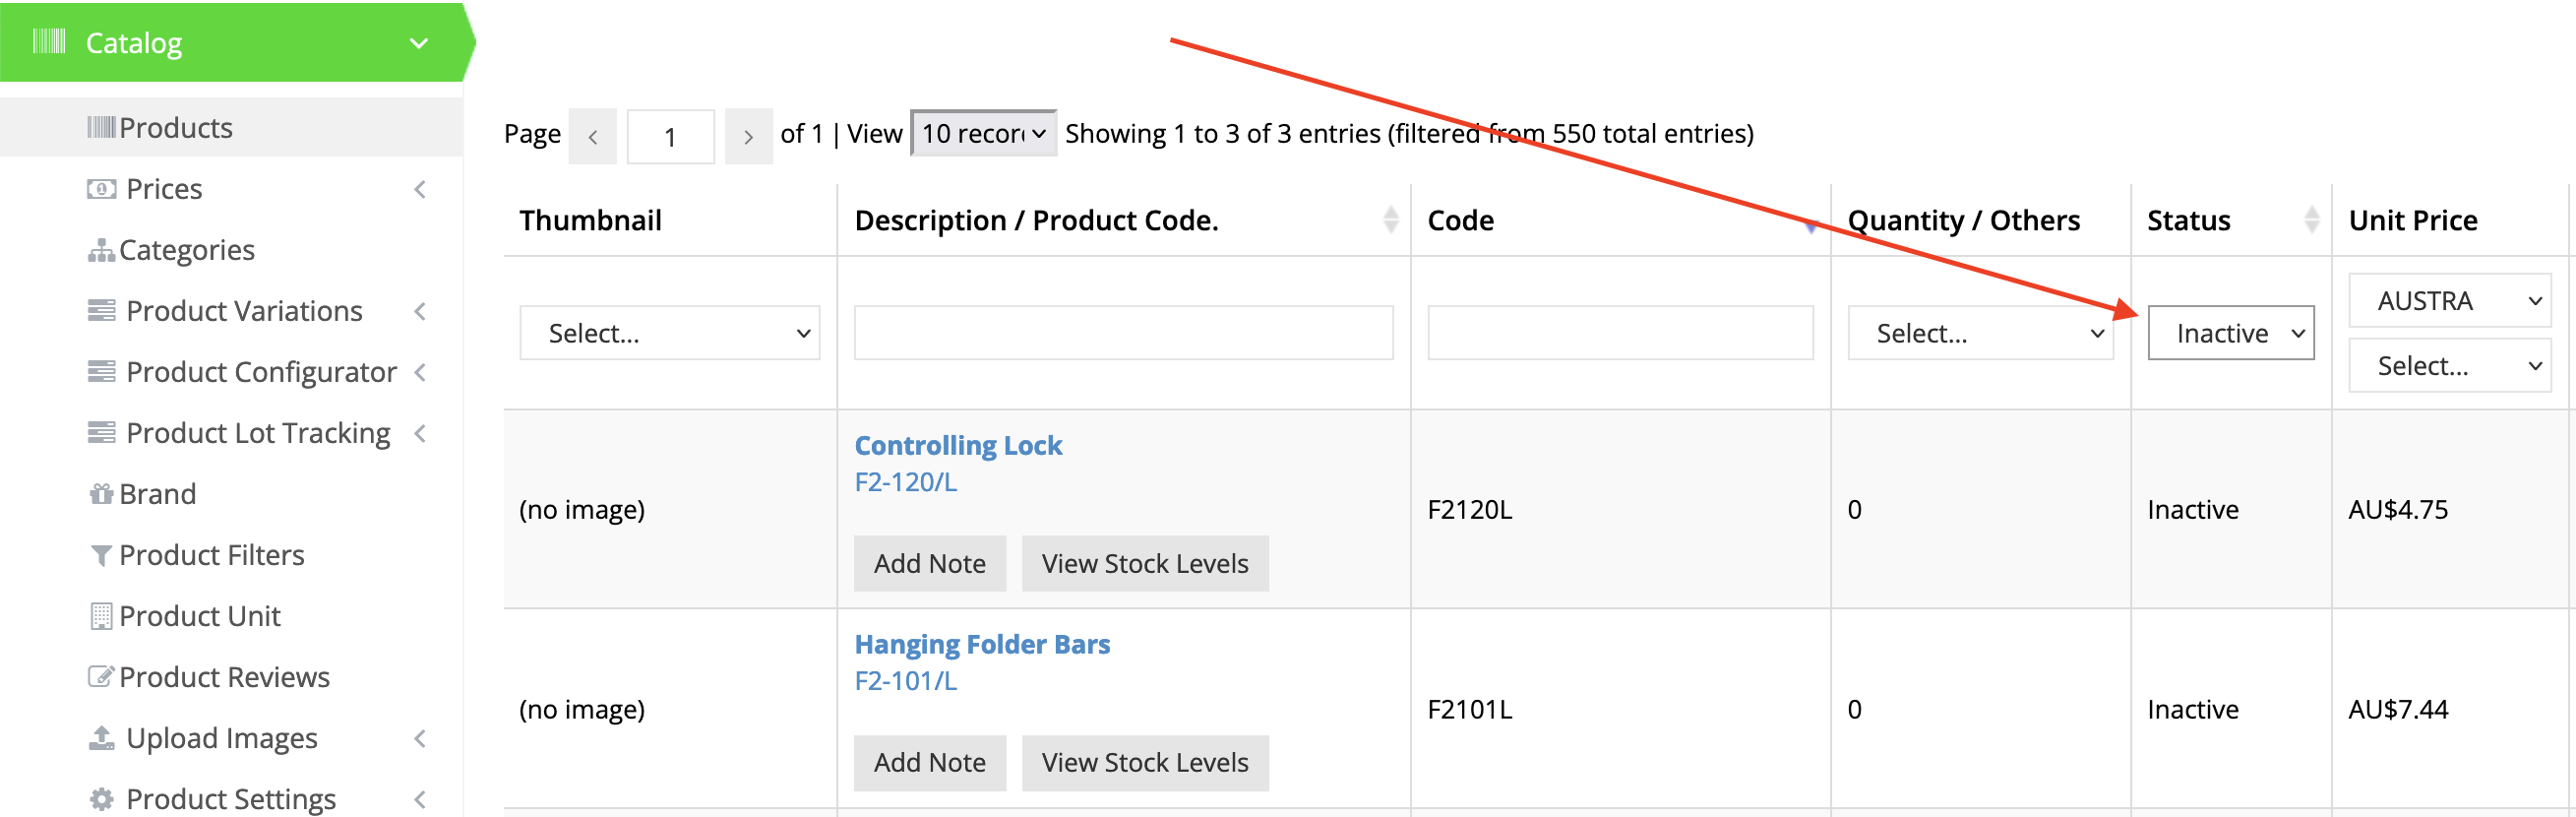Open the Controlling Lock product link
Image resolution: width=2576 pixels, height=817 pixels.
(x=957, y=446)
